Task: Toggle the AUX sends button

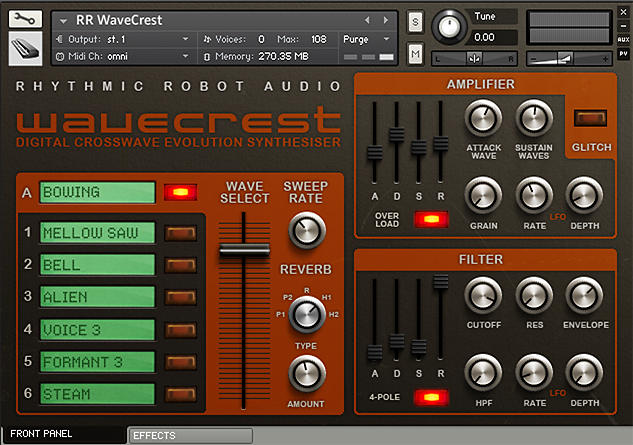Action: (x=623, y=40)
